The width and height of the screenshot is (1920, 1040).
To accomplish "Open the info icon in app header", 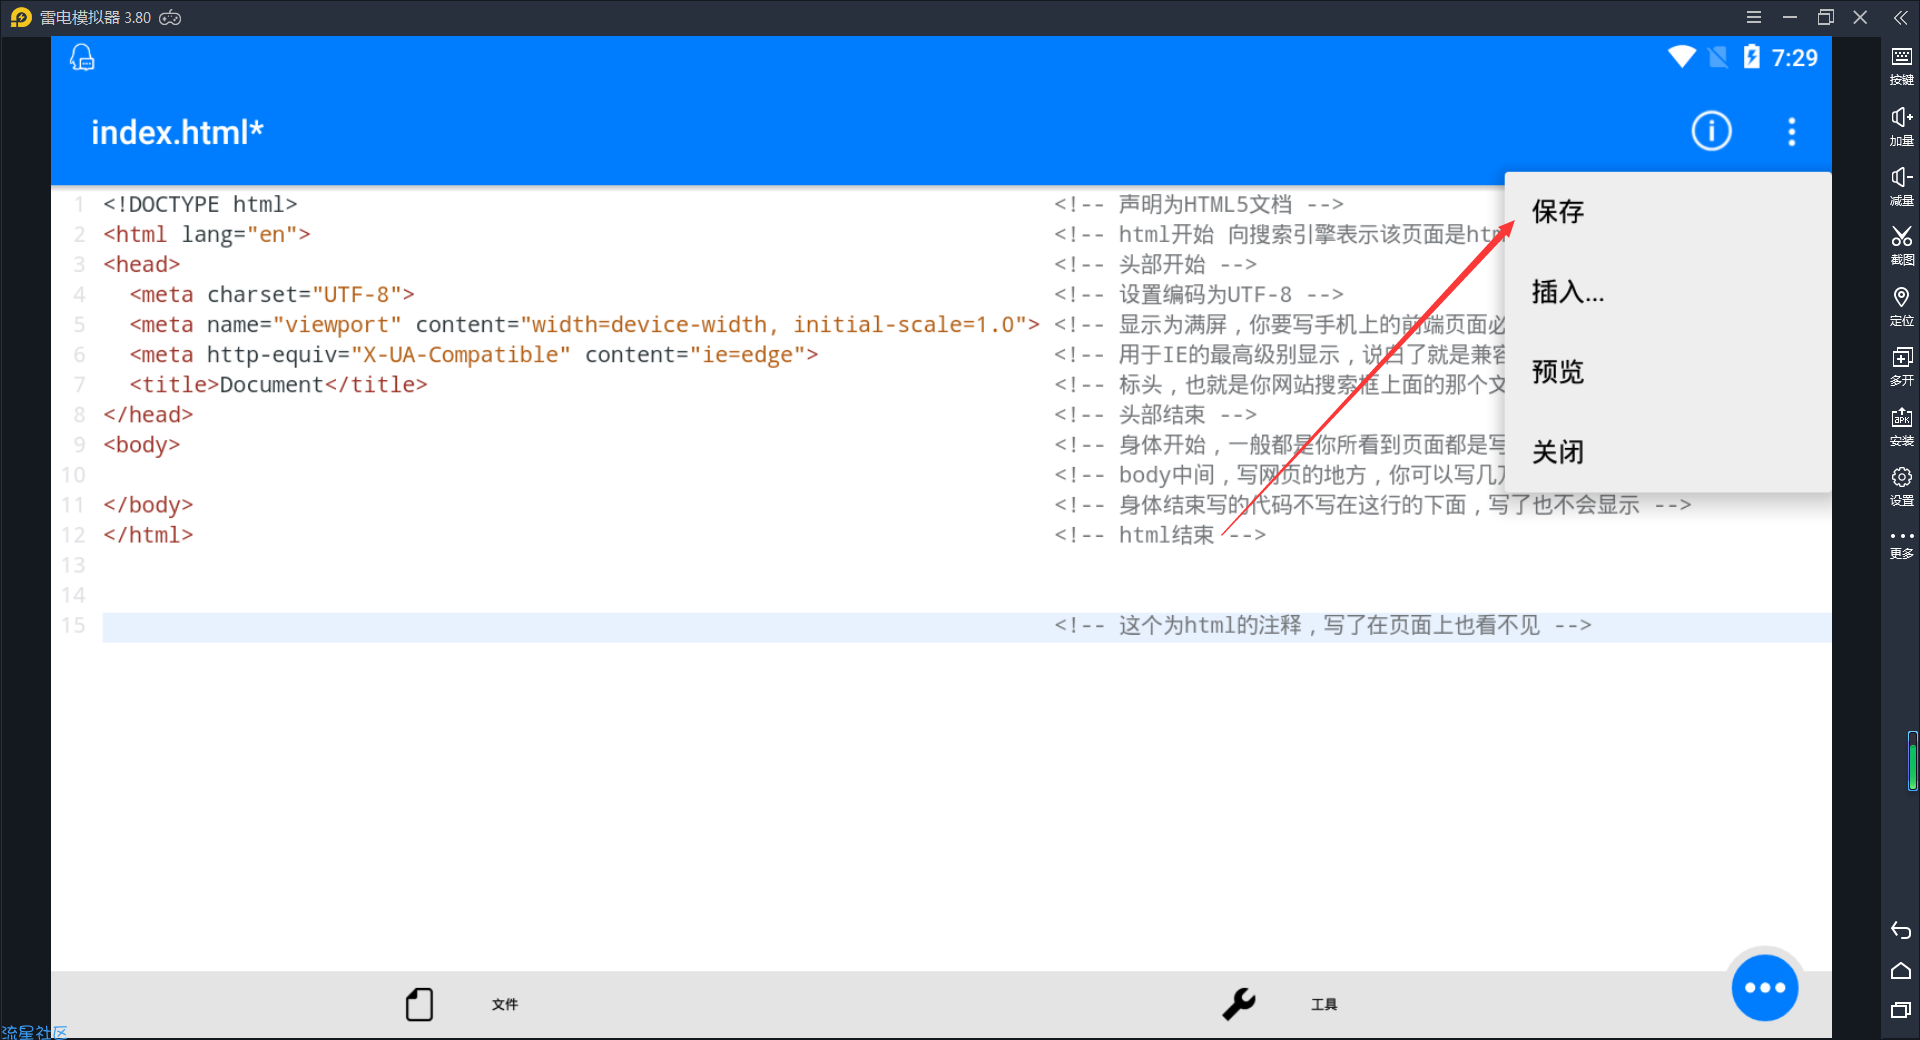I will (1711, 131).
